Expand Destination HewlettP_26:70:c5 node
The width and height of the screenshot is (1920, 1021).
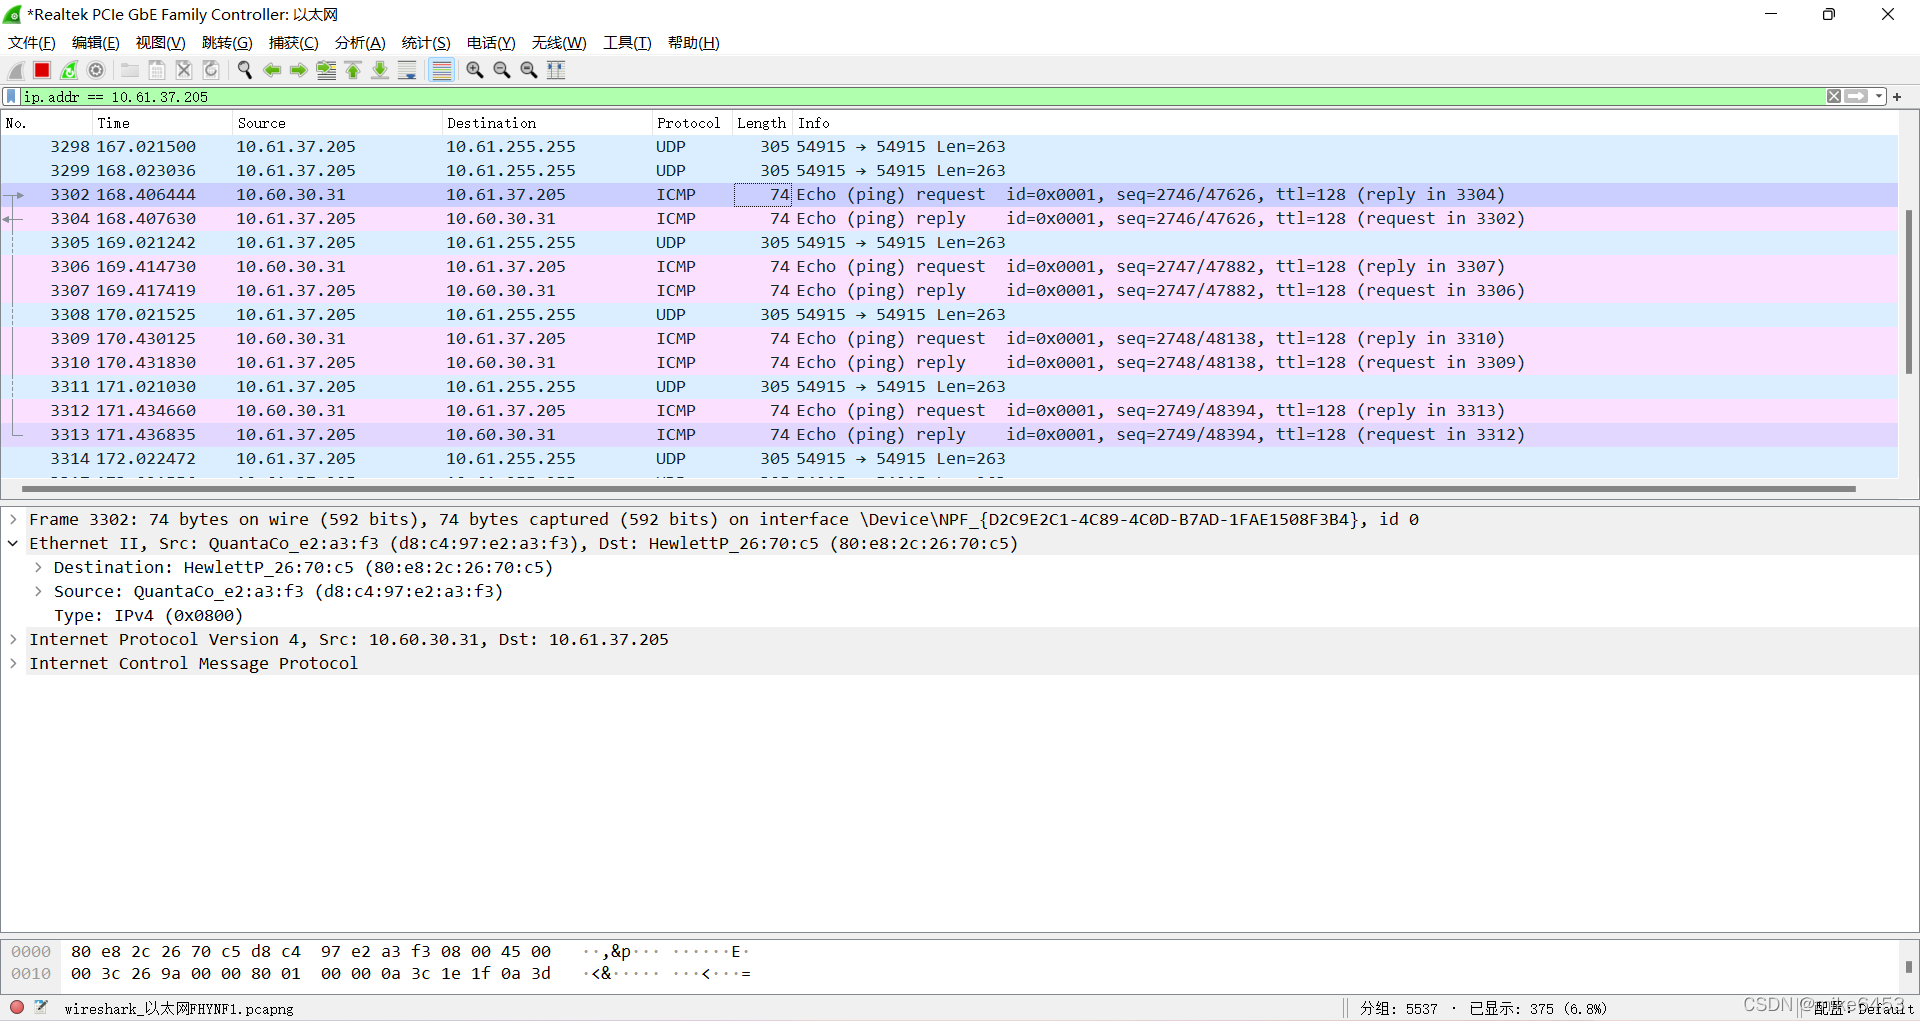tap(38, 568)
